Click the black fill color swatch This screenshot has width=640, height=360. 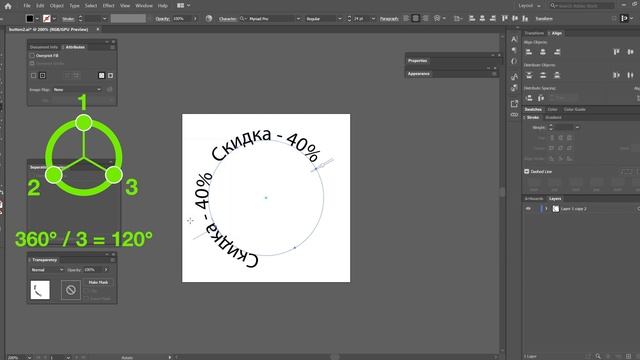[x=30, y=18]
